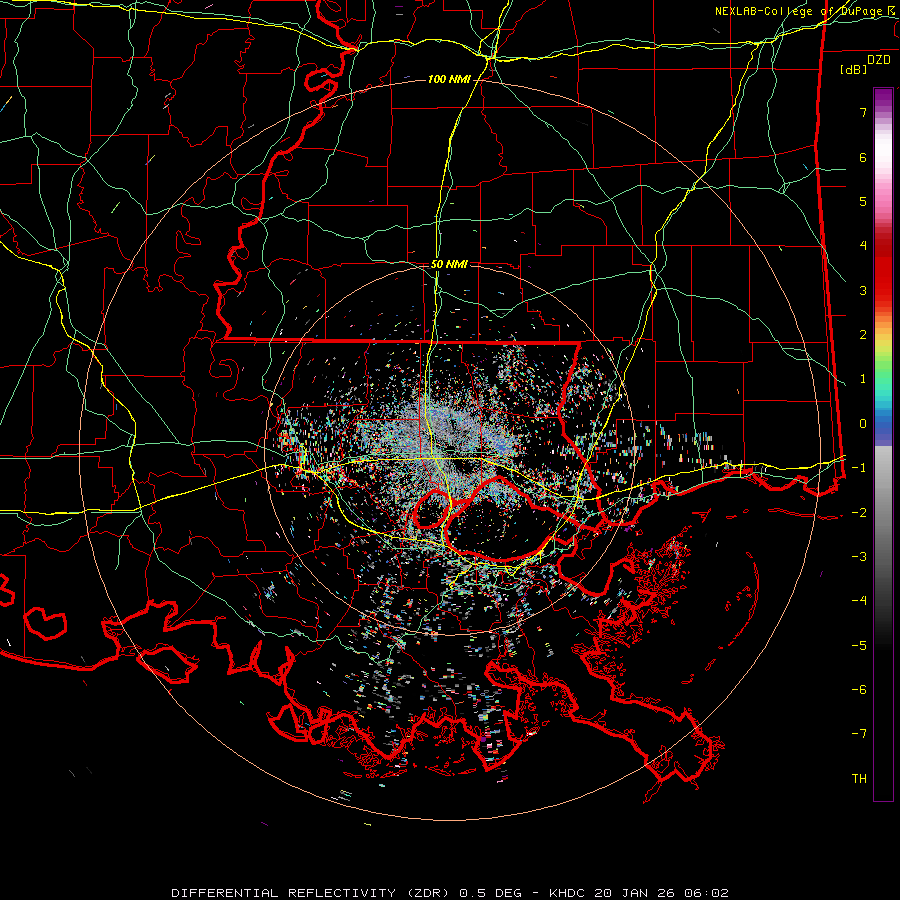
Task: Click the 3 value on the color scale
Action: point(863,290)
